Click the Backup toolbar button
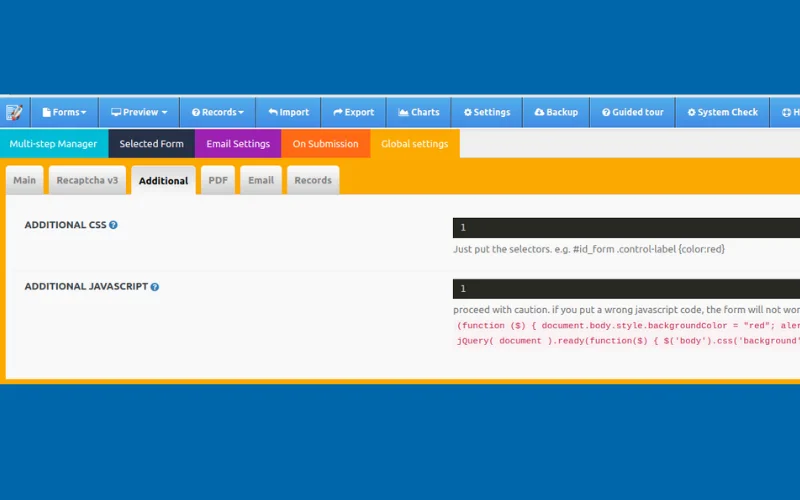 coord(556,112)
